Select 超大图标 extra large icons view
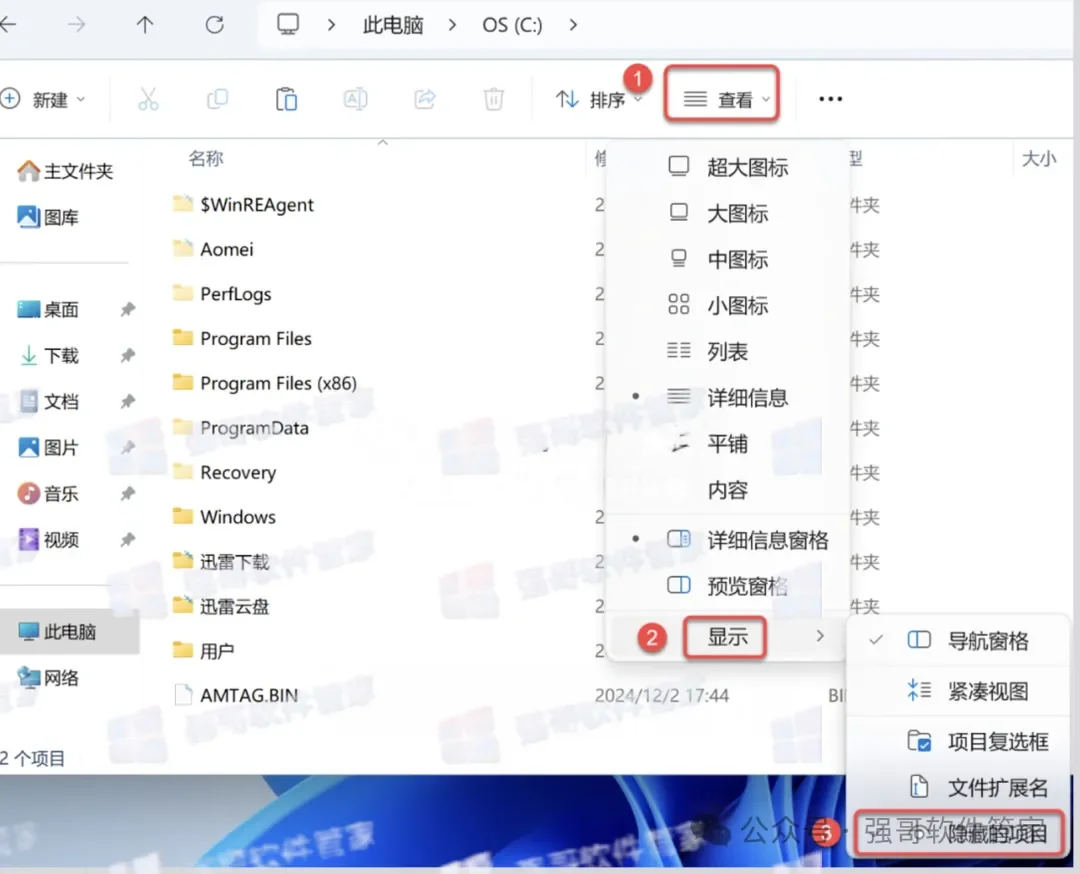 pos(727,167)
